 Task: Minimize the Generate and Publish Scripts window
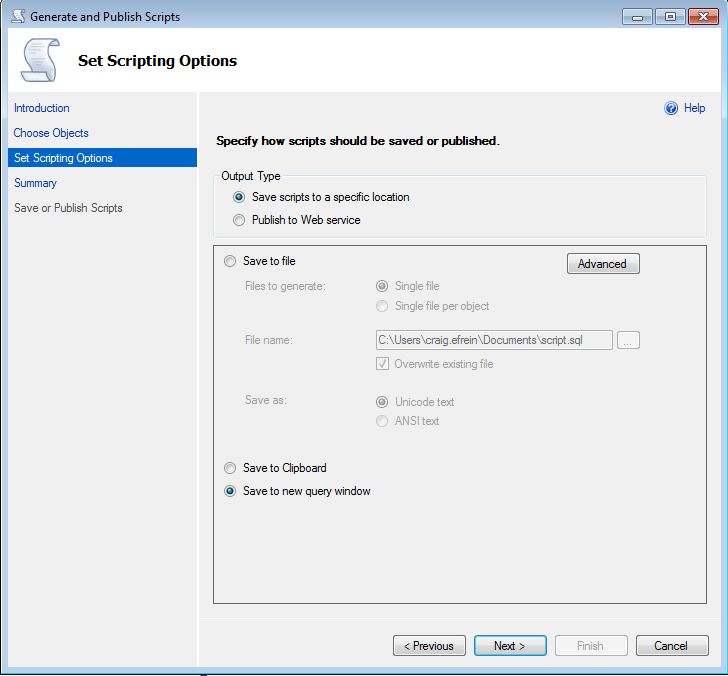point(637,17)
